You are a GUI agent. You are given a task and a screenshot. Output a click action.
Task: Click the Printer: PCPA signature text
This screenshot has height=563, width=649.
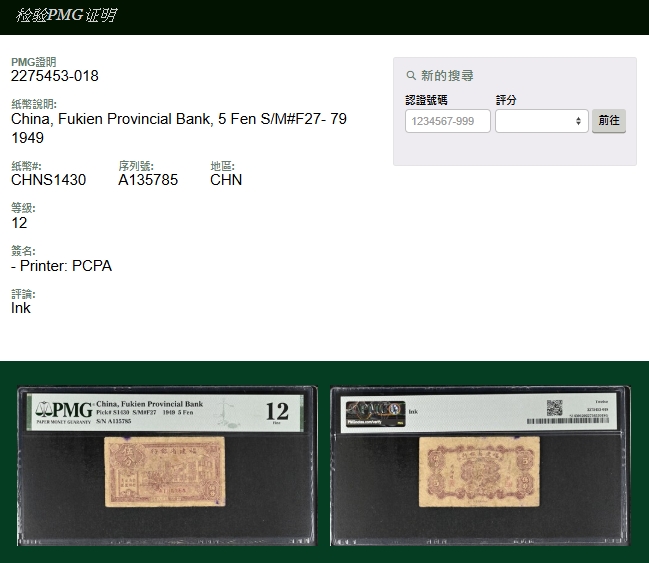pyautogui.click(x=62, y=266)
